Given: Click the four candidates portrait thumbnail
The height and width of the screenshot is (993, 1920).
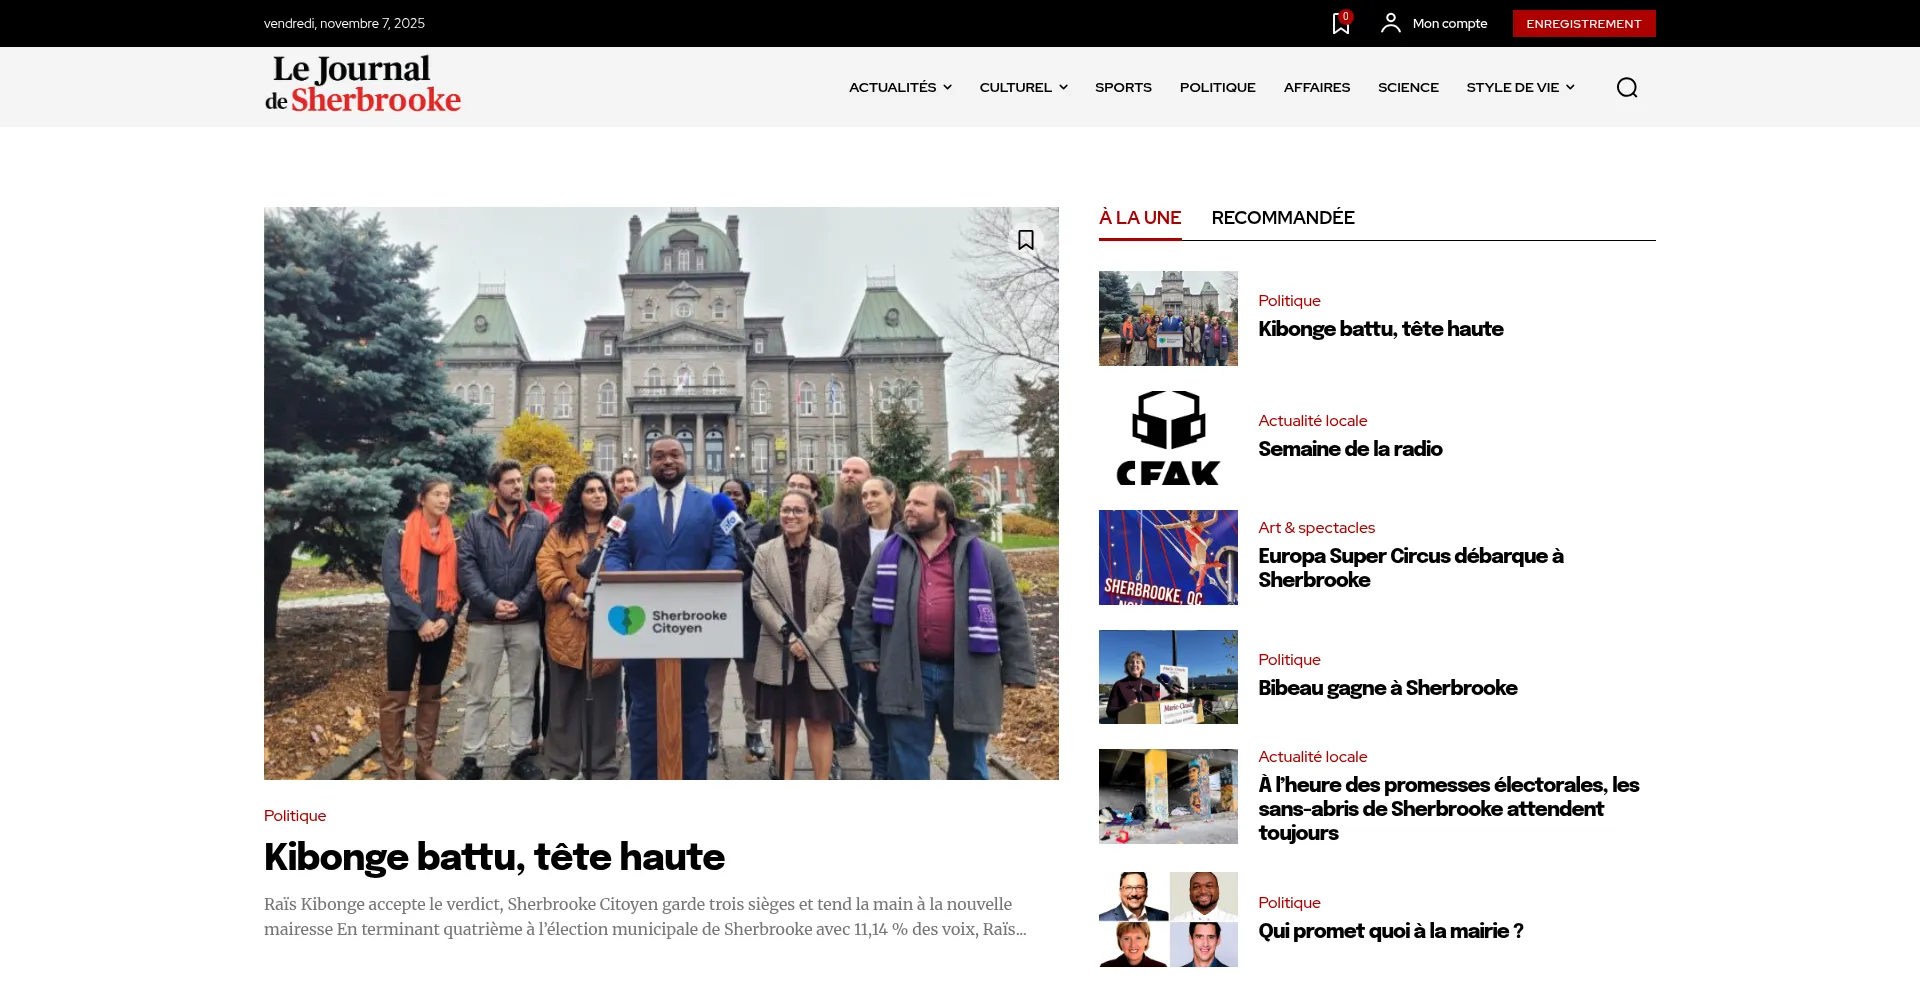Looking at the screenshot, I should point(1168,919).
